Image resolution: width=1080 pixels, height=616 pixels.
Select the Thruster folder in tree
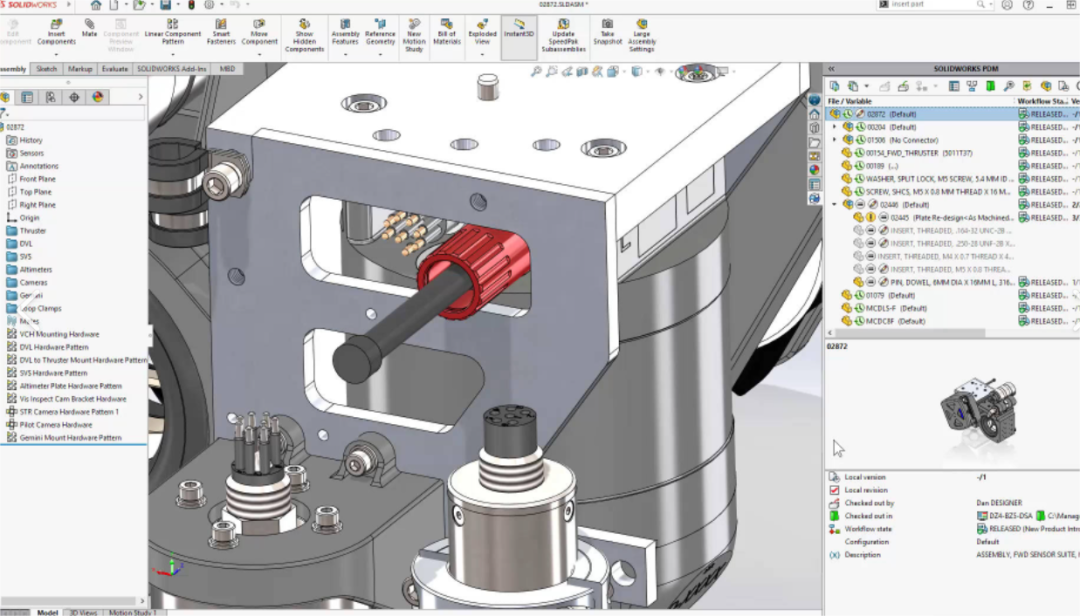pyautogui.click(x=26, y=231)
